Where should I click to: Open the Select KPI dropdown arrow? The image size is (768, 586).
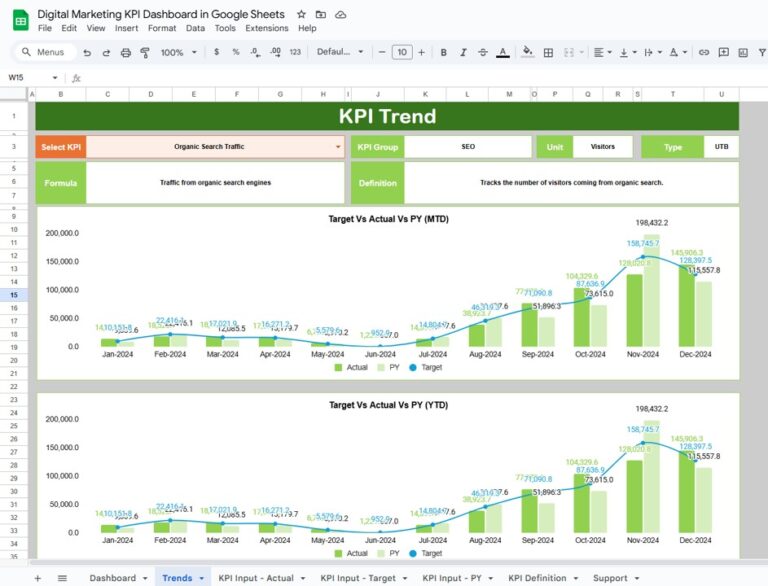(338, 147)
